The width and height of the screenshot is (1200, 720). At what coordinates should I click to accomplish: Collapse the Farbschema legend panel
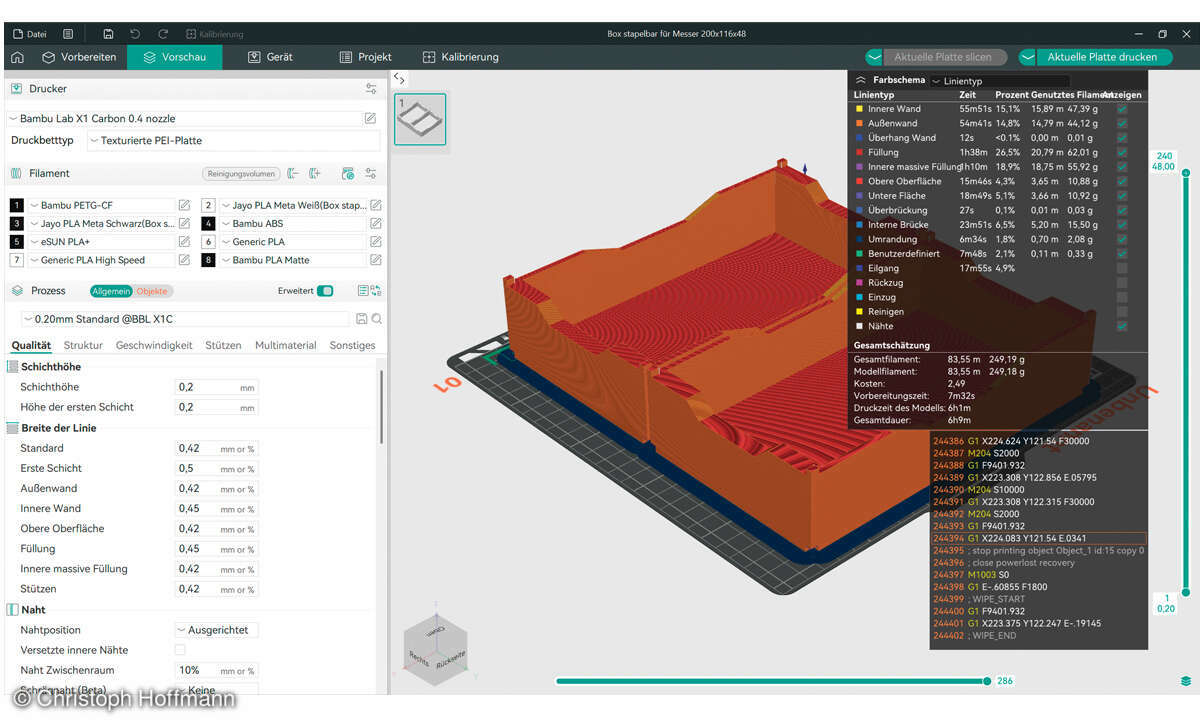[x=861, y=80]
